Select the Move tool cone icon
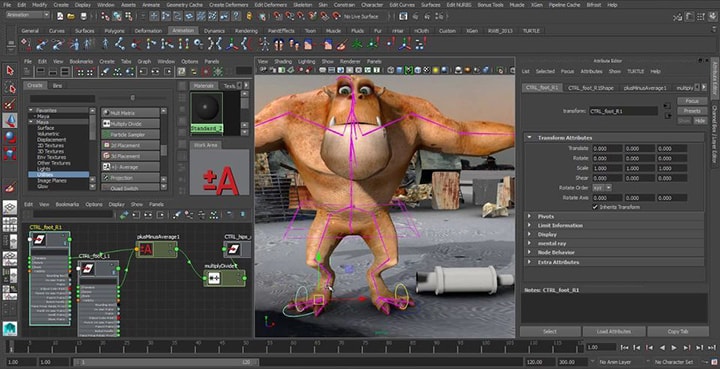The width and height of the screenshot is (720, 369). tap(10, 121)
